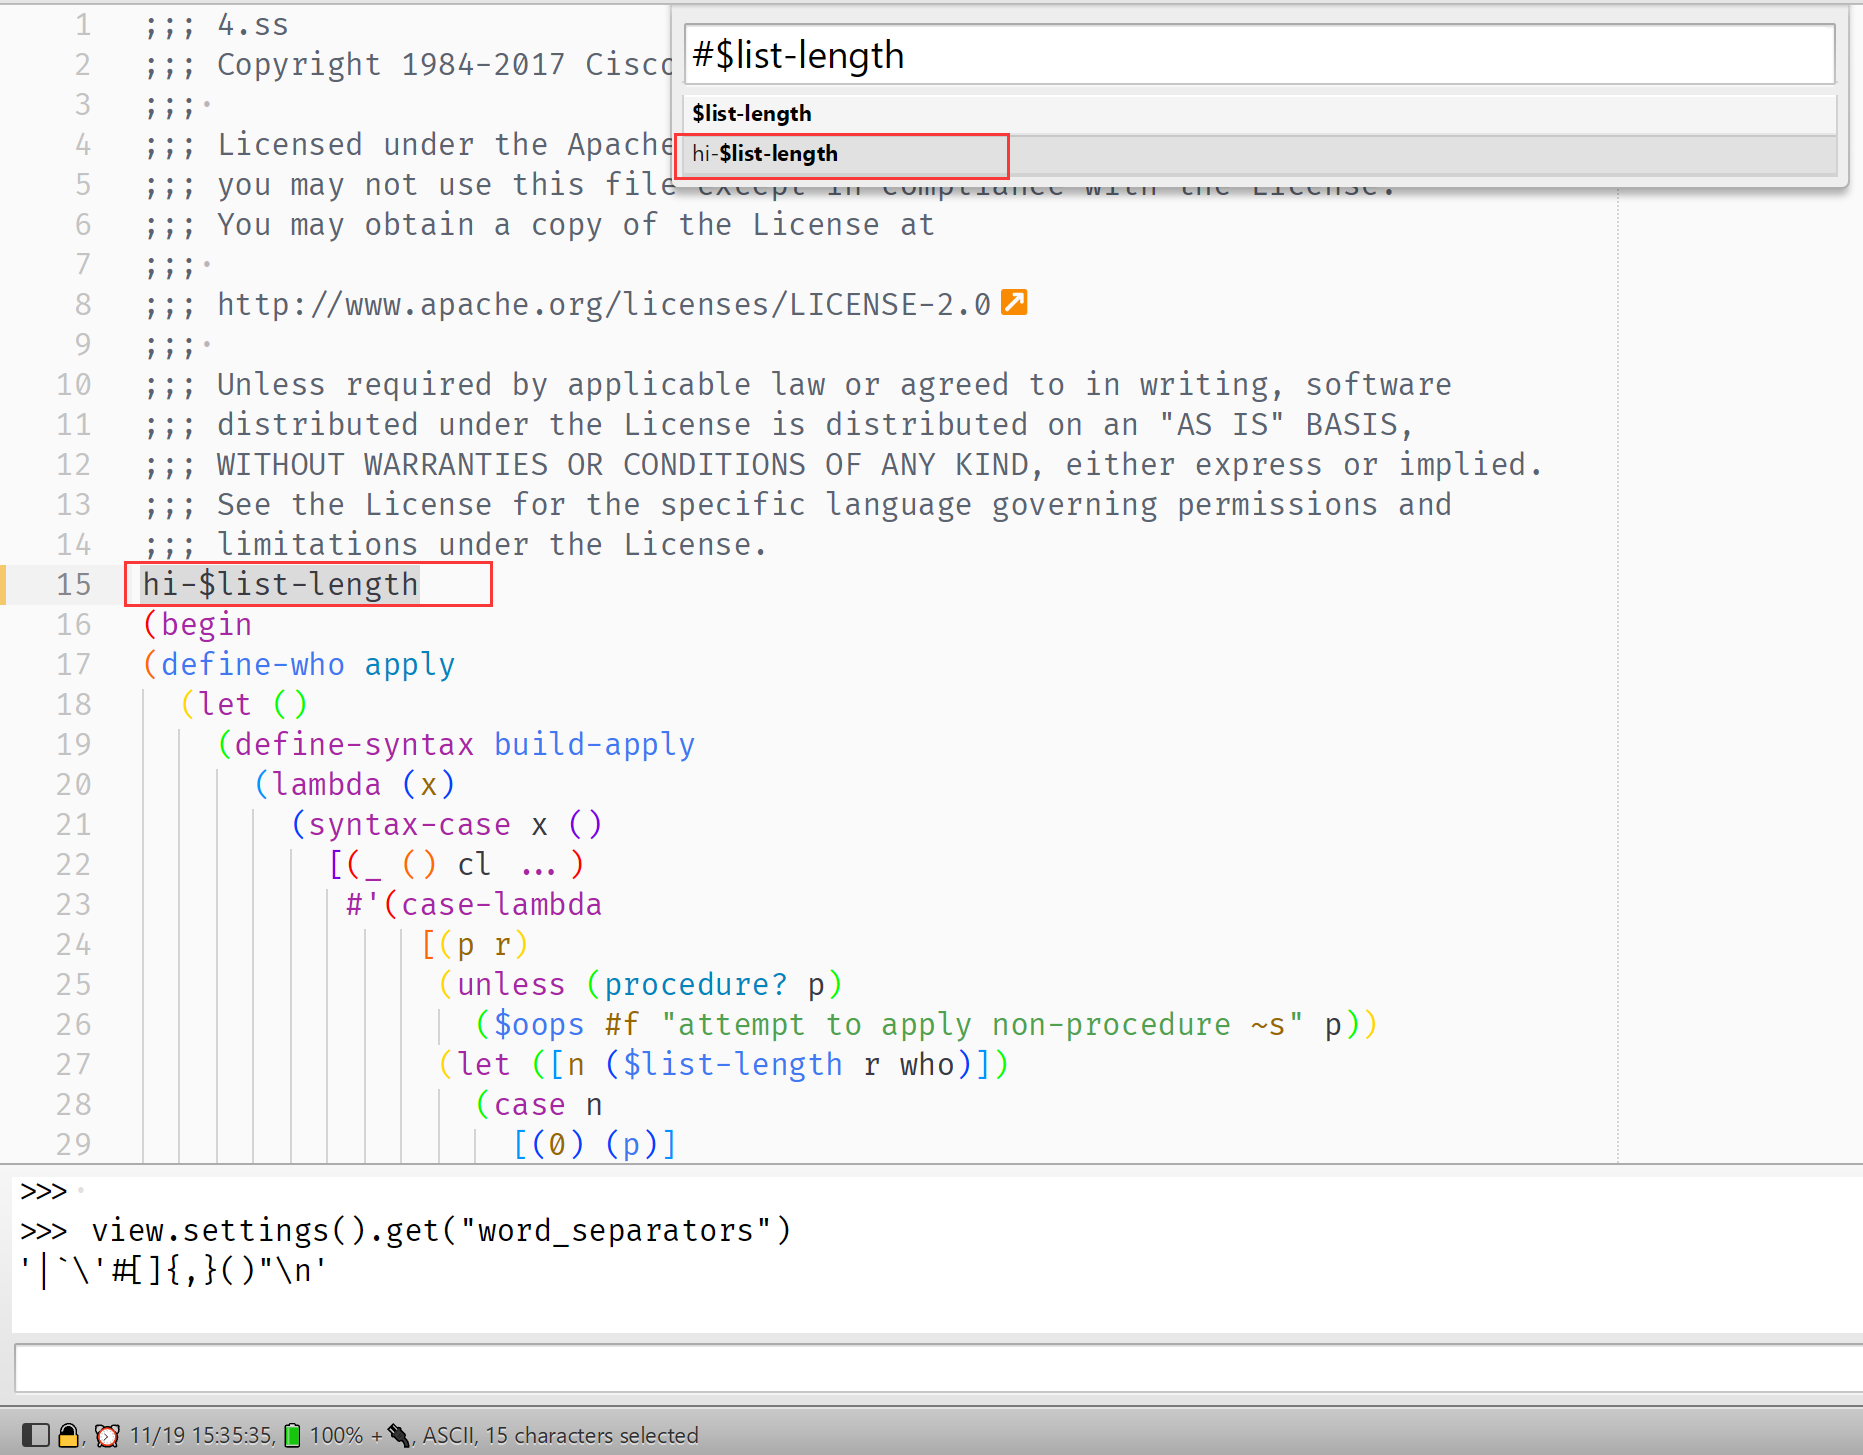Click the yellow padlock icon in status bar
The height and width of the screenshot is (1455, 1863).
tap(67, 1435)
